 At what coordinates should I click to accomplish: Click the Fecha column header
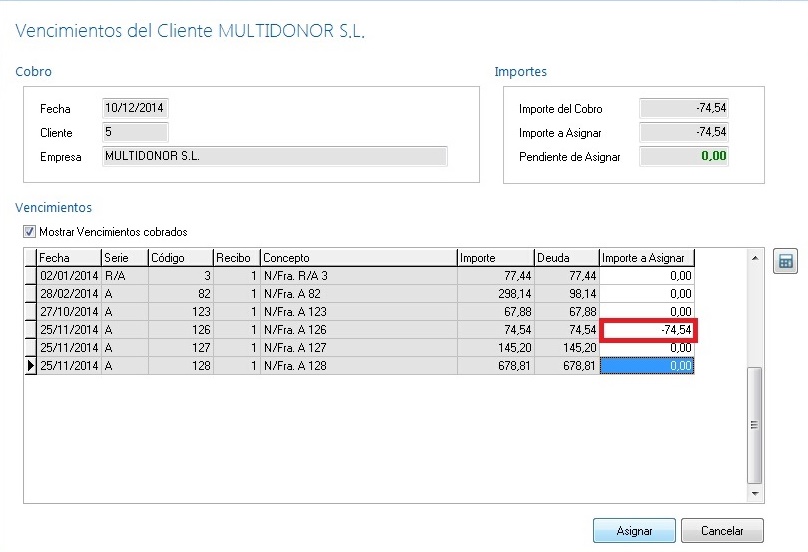(x=68, y=258)
